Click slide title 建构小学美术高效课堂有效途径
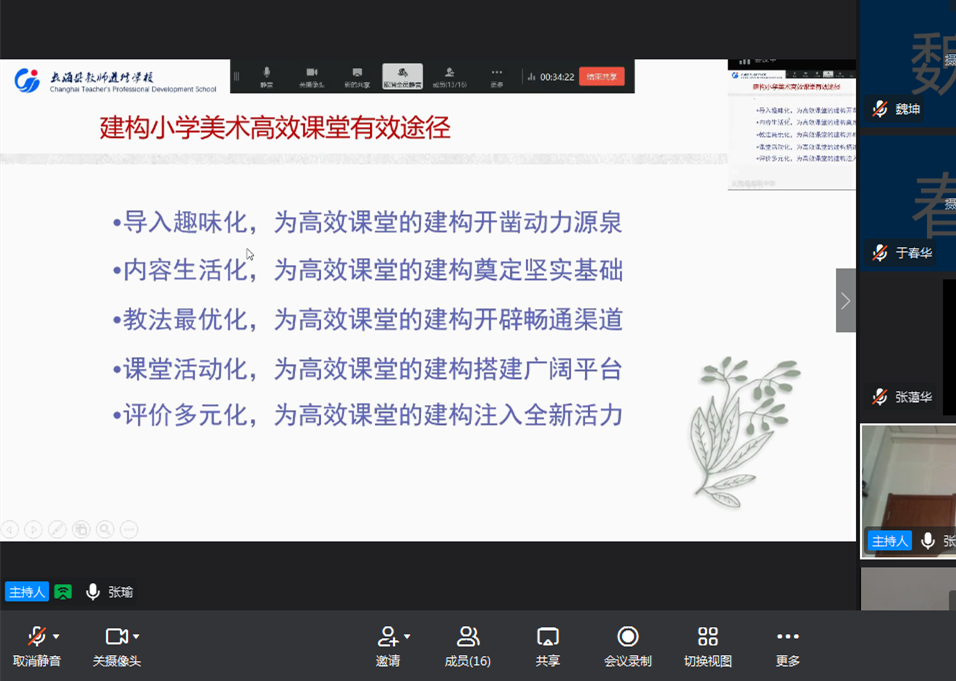Viewport: 956px width, 681px height. (275, 128)
